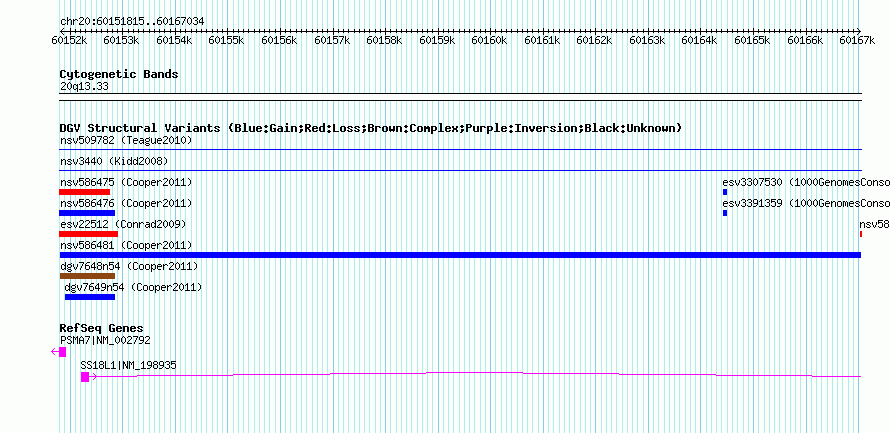Image resolution: width=890 pixels, height=433 pixels.
Task: Open nsv586476 (Cooper2011) label
Action: (126, 203)
